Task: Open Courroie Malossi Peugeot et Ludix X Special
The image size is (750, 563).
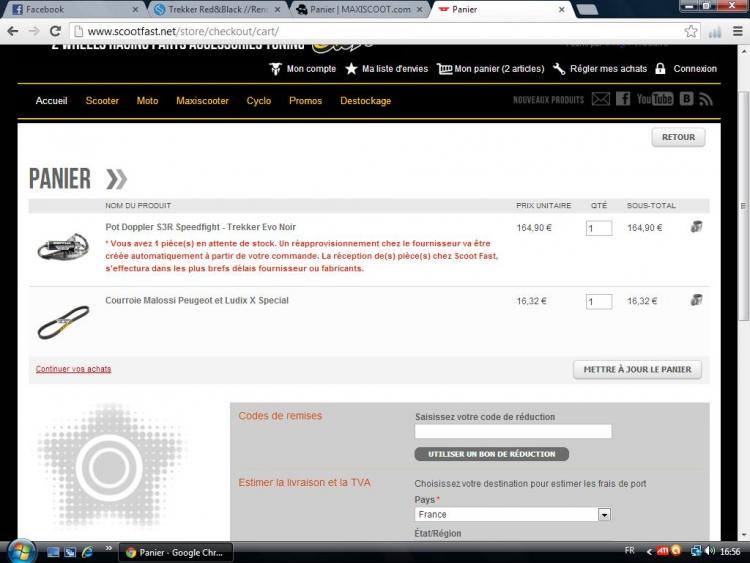Action: (197, 300)
